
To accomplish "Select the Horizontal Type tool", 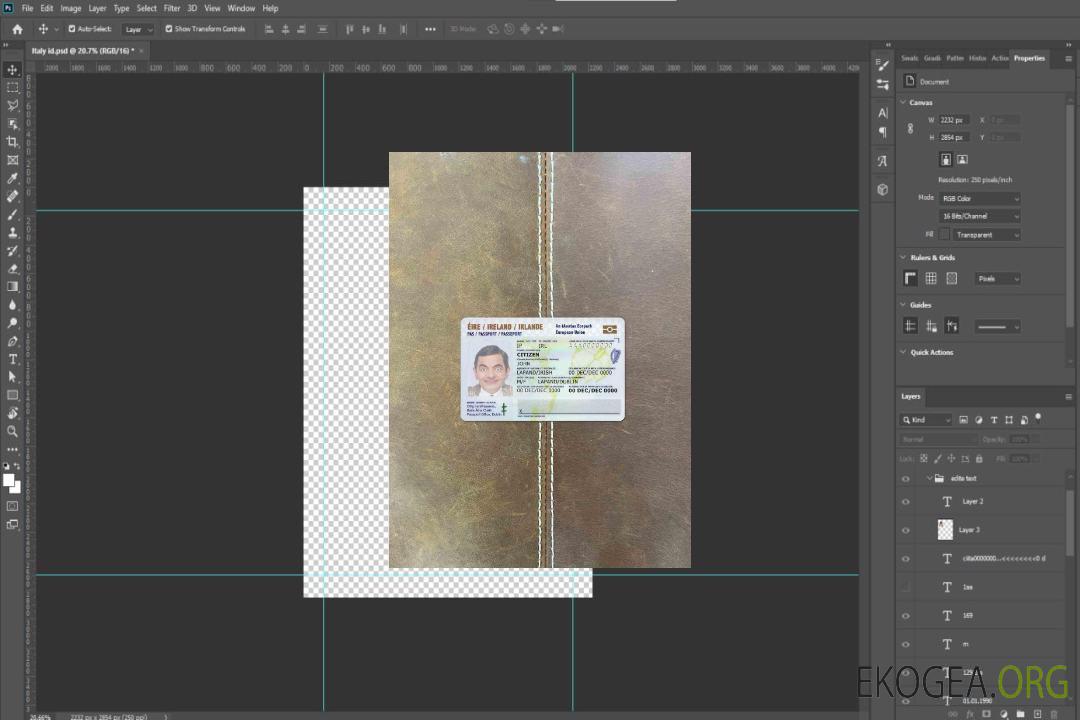I will 12,359.
